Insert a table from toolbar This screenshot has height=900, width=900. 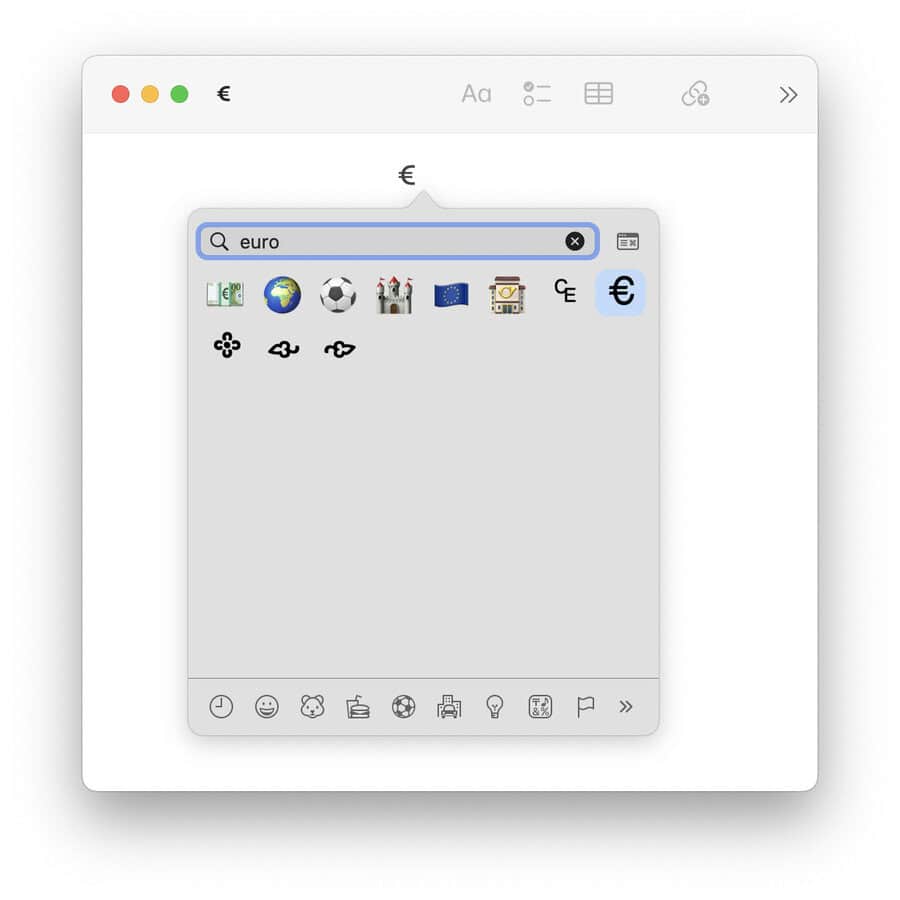[x=599, y=94]
